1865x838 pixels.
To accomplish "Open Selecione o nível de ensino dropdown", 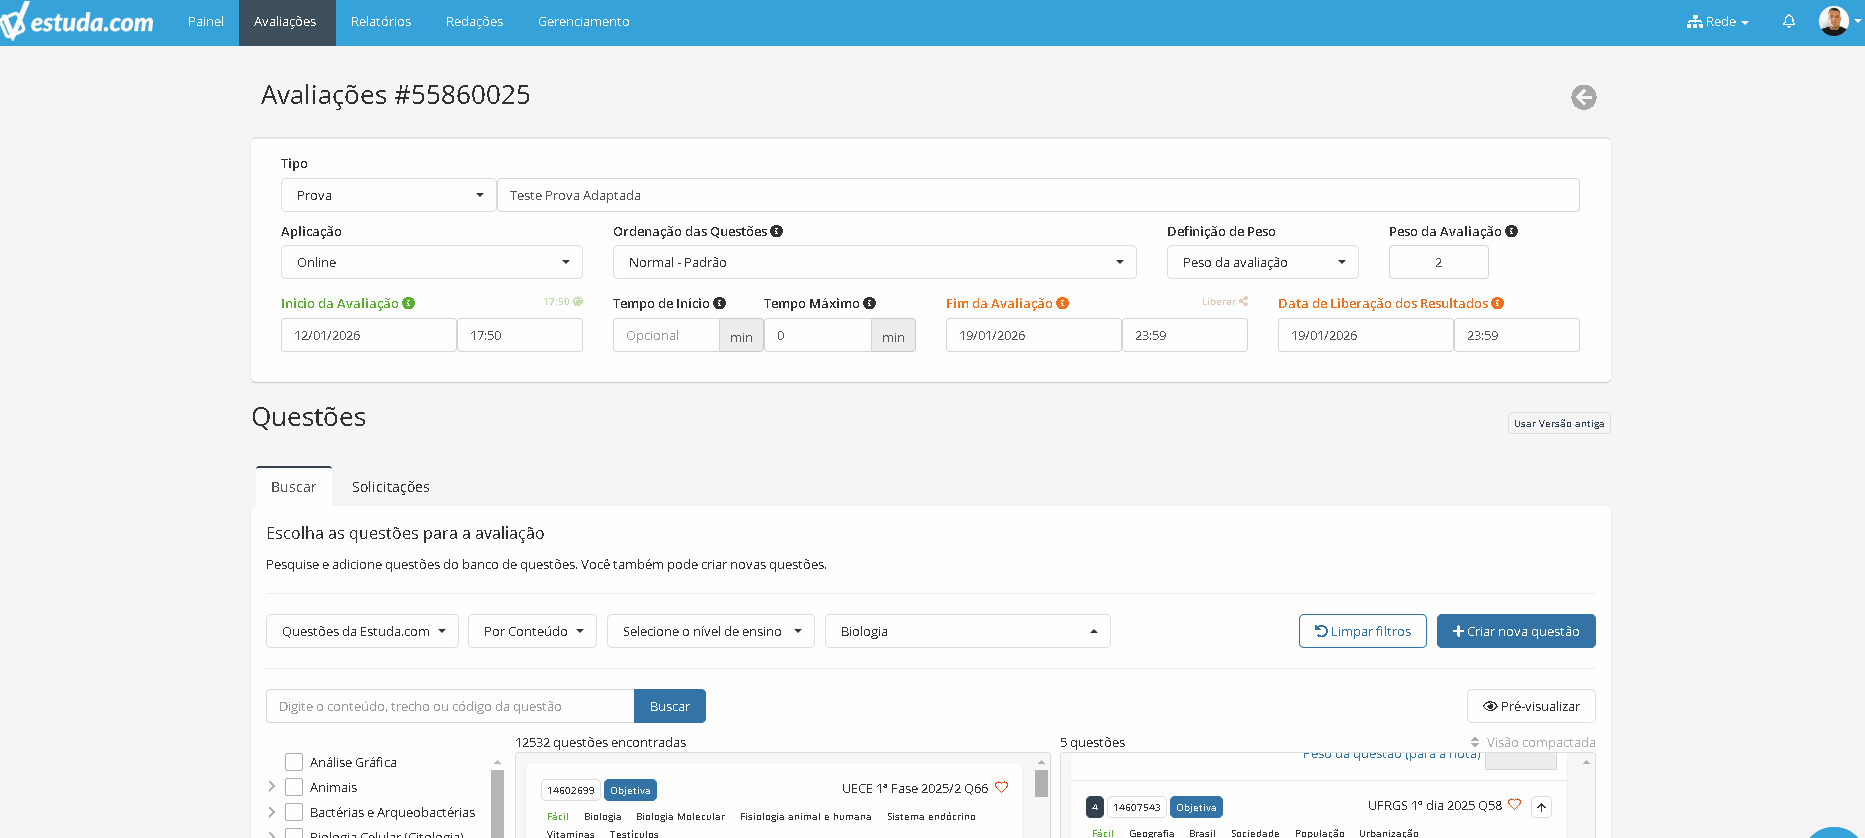I will [711, 631].
